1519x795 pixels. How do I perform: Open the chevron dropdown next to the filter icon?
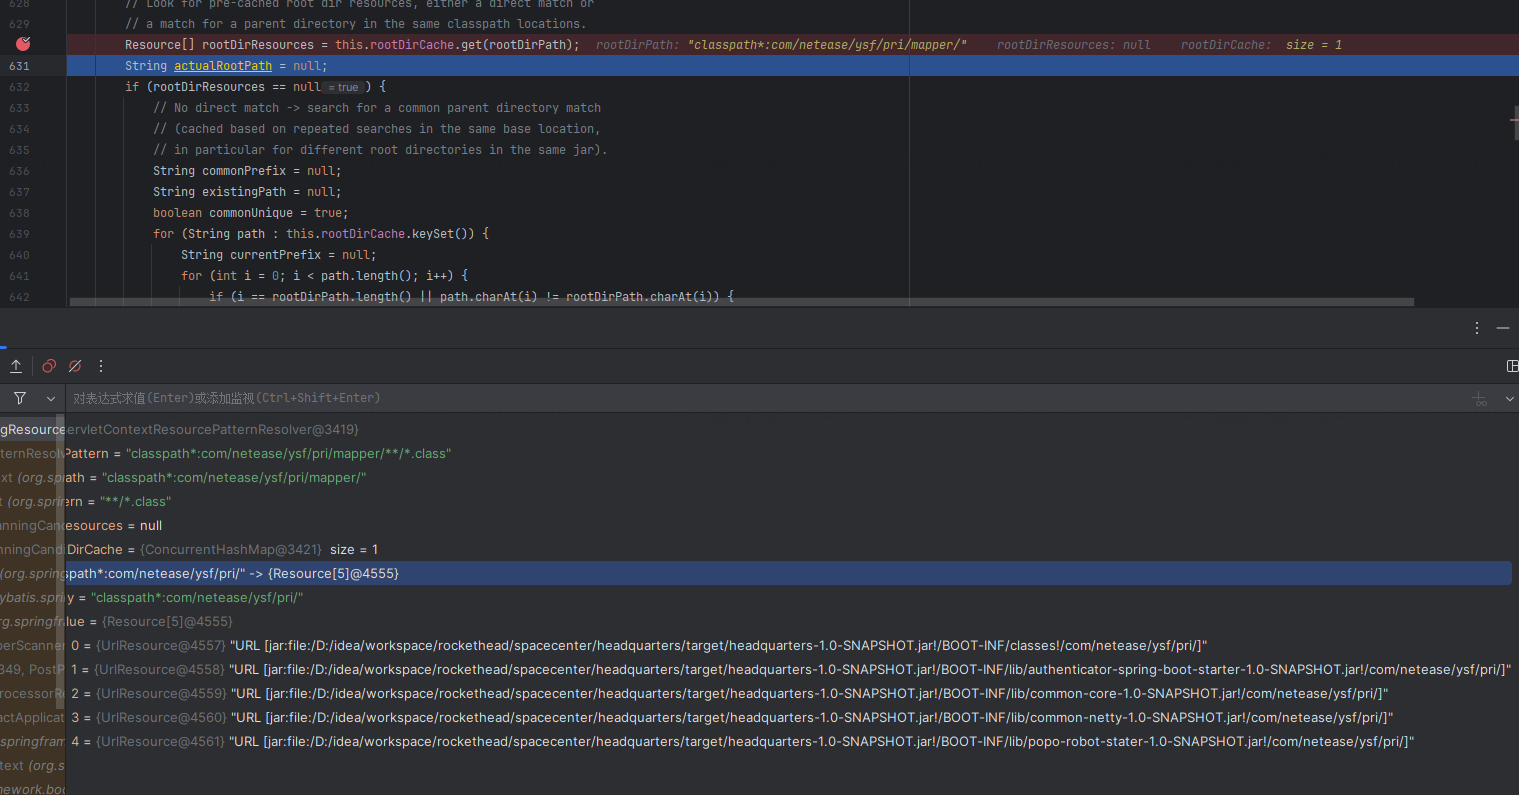point(50,397)
